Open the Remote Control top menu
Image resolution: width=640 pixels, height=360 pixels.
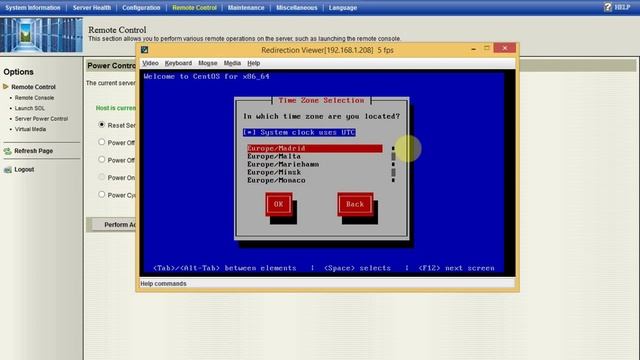tap(194, 7)
